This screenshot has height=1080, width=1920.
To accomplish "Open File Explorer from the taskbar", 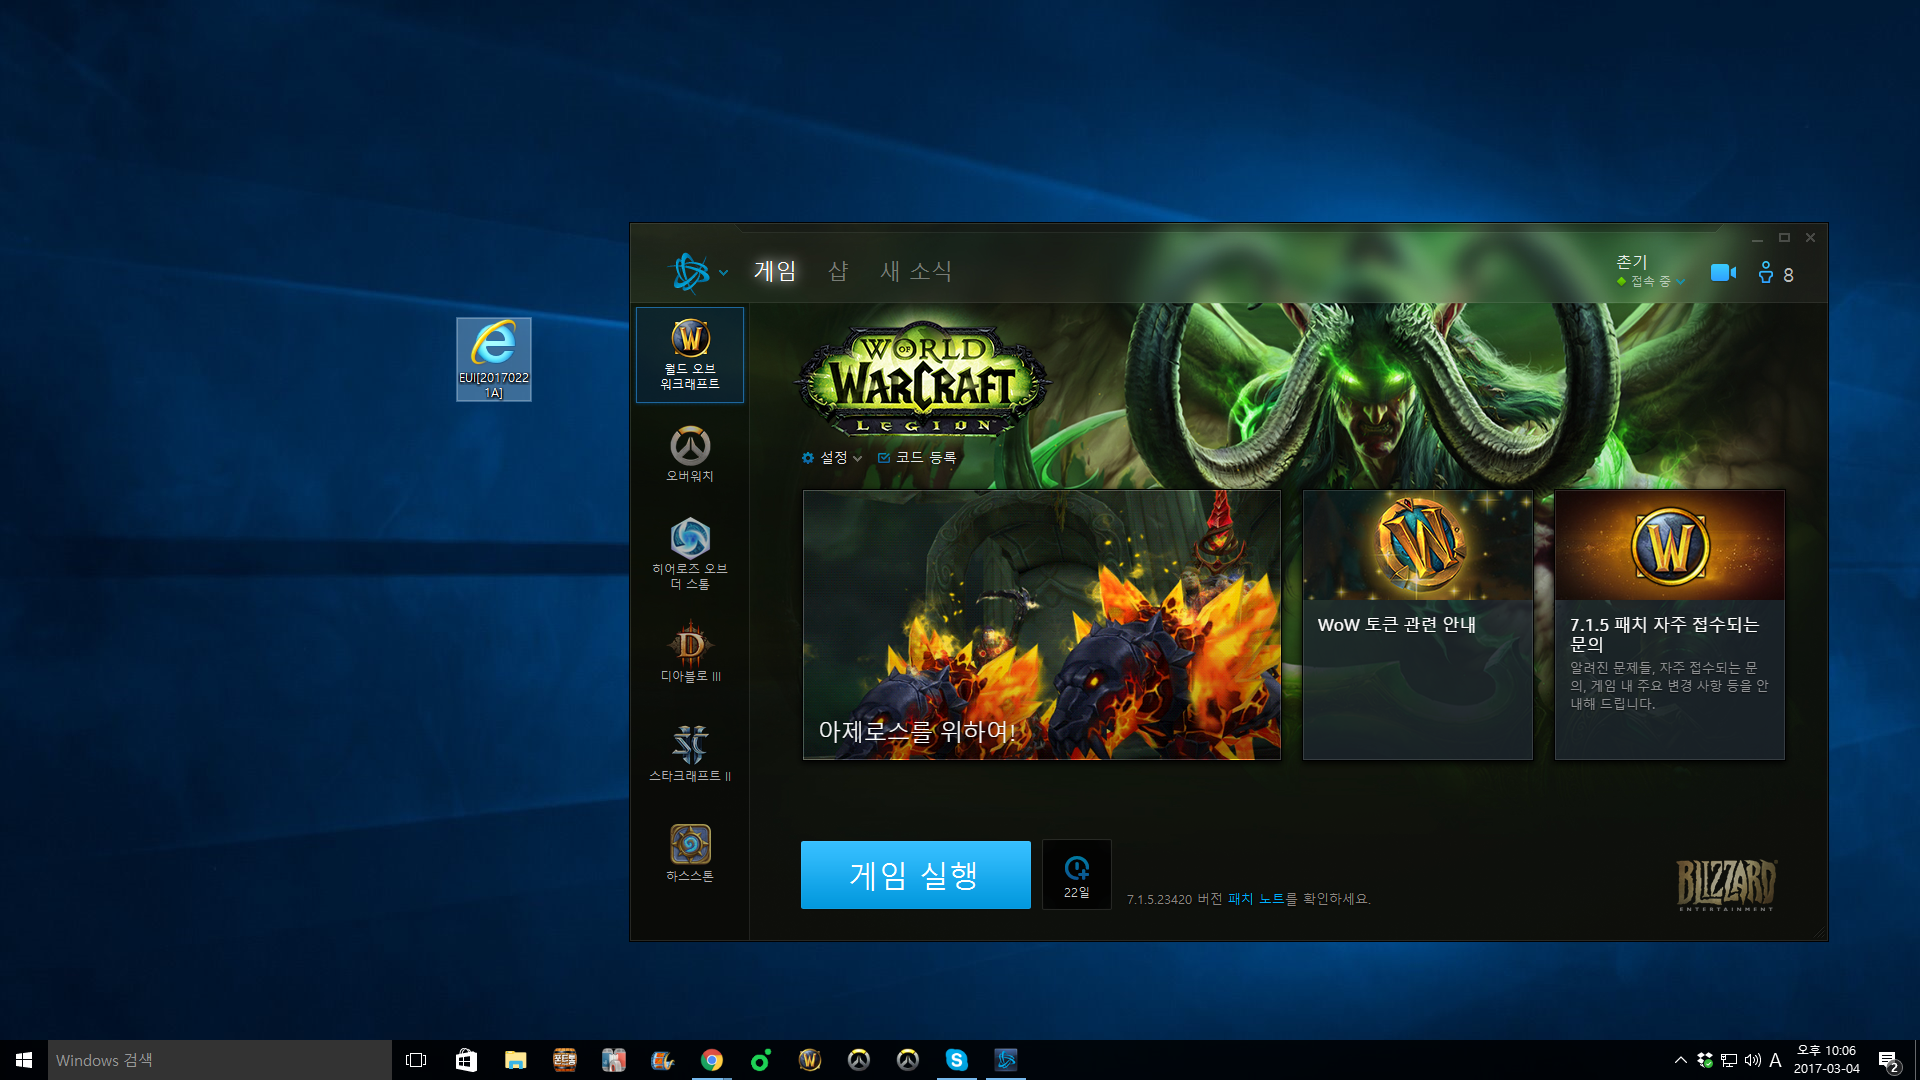I will click(515, 1060).
